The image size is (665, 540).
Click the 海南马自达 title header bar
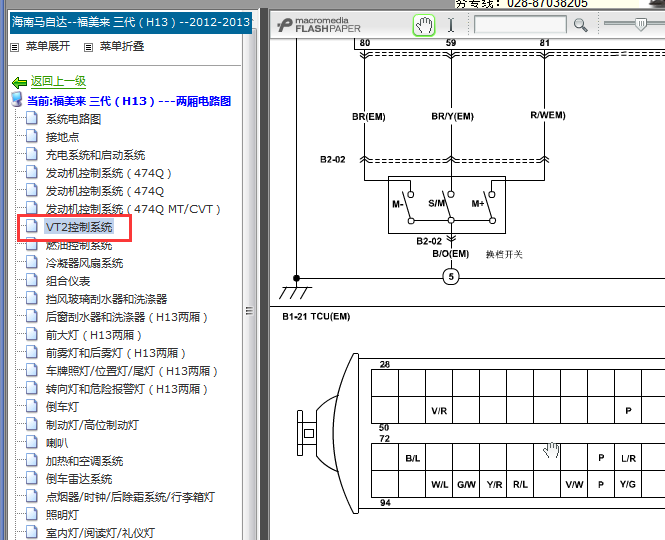pyautogui.click(x=131, y=22)
